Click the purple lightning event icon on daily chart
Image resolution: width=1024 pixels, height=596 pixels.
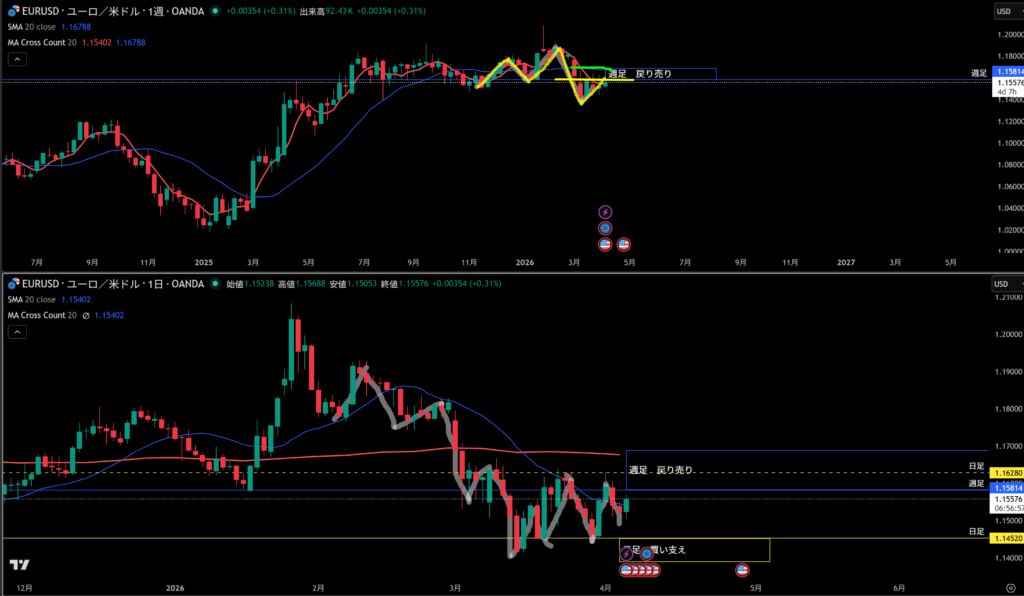[x=627, y=554]
